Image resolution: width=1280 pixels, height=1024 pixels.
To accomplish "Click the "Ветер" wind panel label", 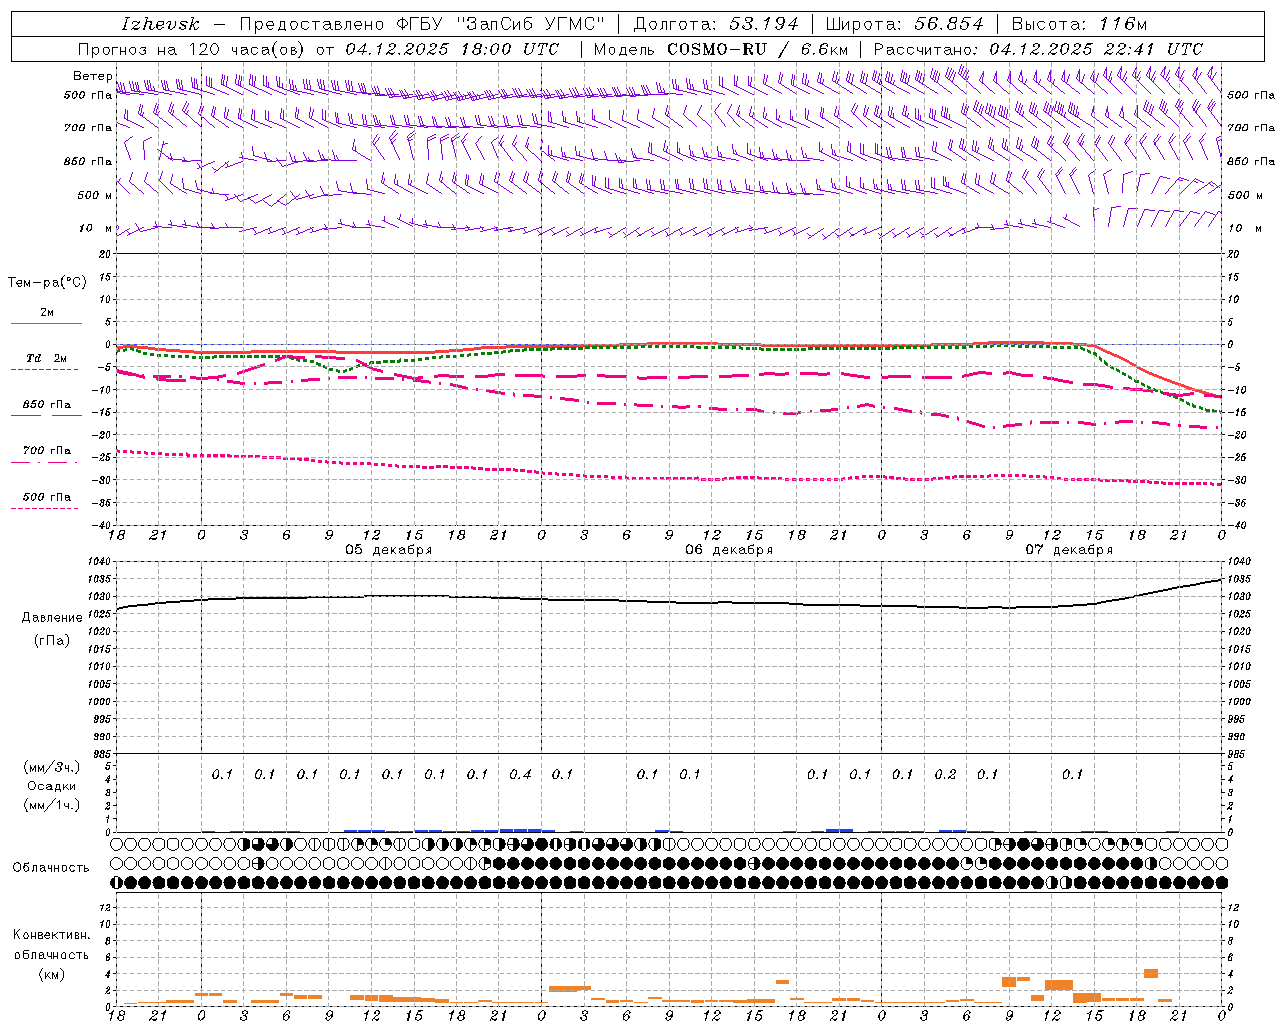I will [x=92, y=76].
